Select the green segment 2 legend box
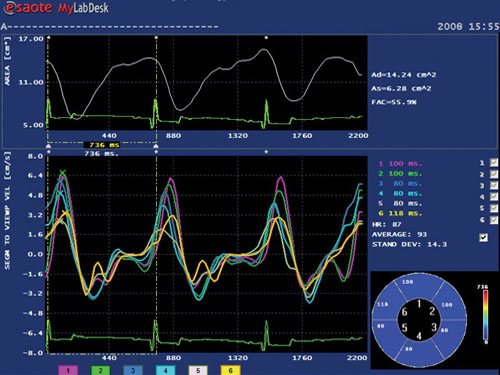The width and height of the screenshot is (500, 375). pos(100,370)
